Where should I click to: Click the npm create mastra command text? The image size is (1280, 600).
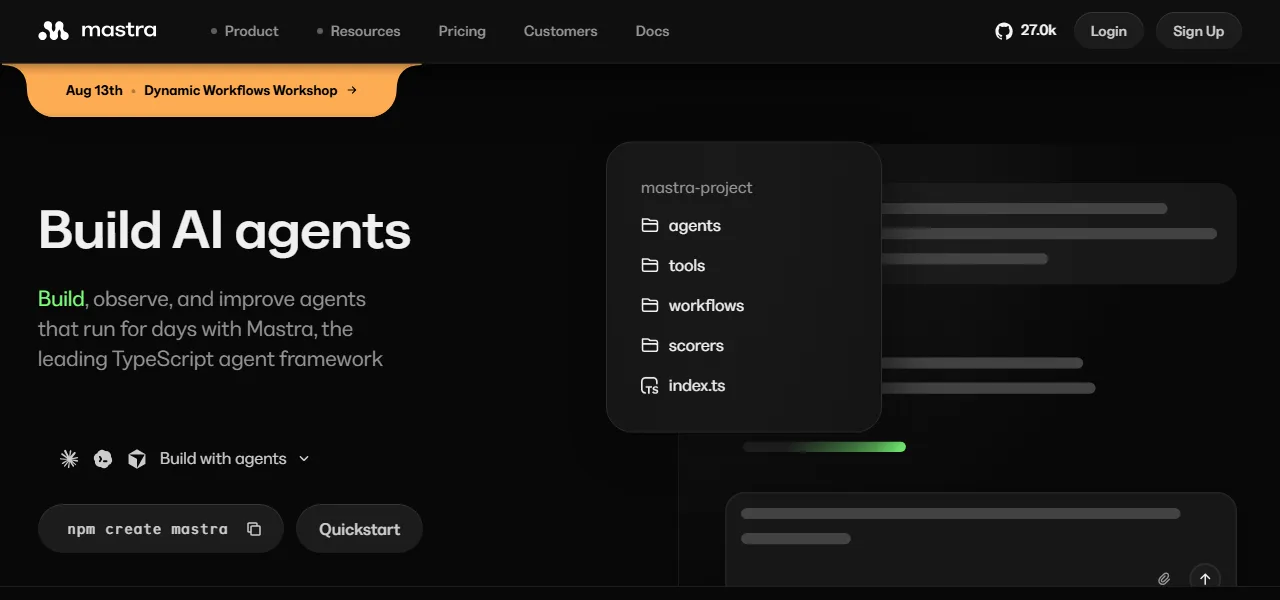147,529
